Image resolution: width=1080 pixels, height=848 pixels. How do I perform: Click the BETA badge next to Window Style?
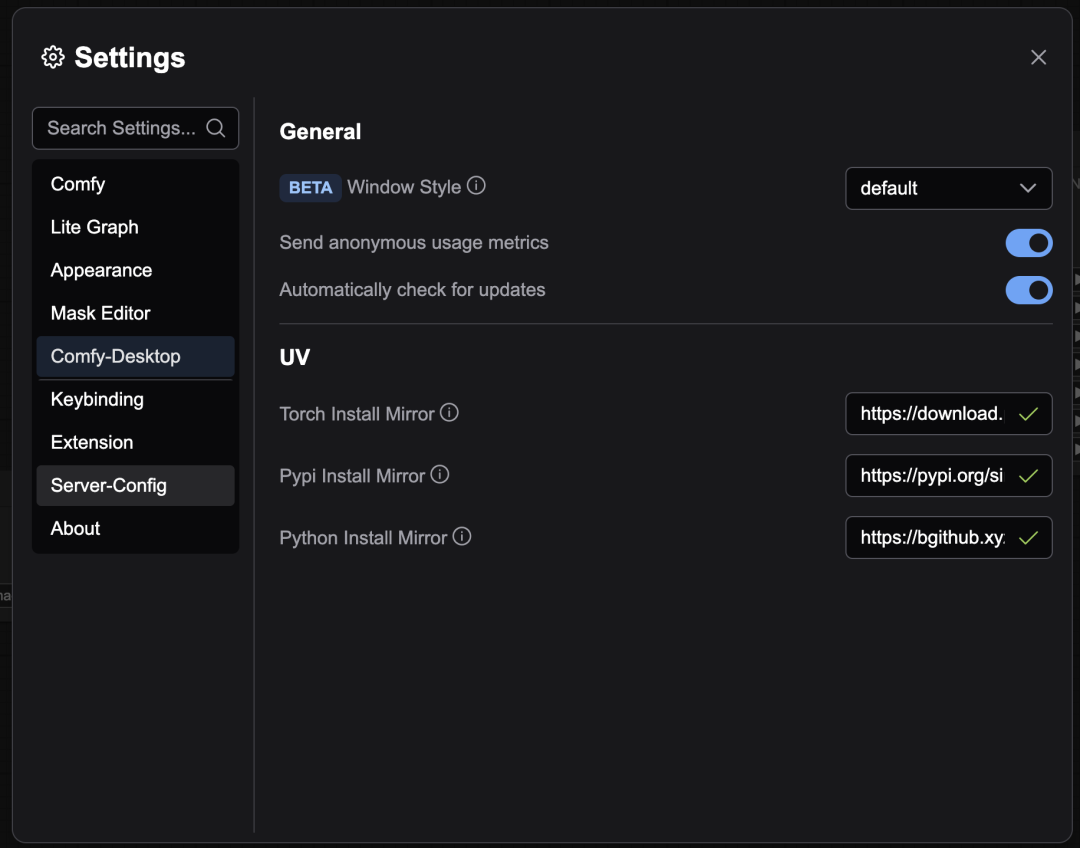(x=310, y=188)
